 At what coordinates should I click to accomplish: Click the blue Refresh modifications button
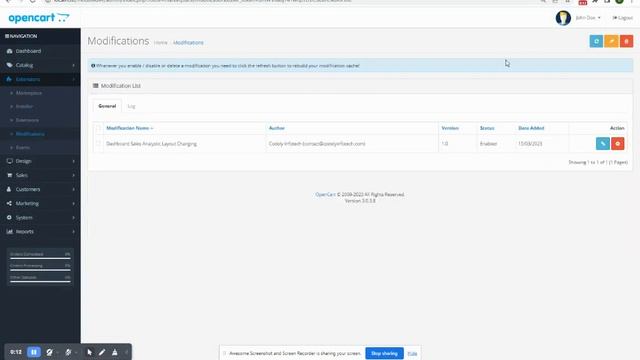596,41
